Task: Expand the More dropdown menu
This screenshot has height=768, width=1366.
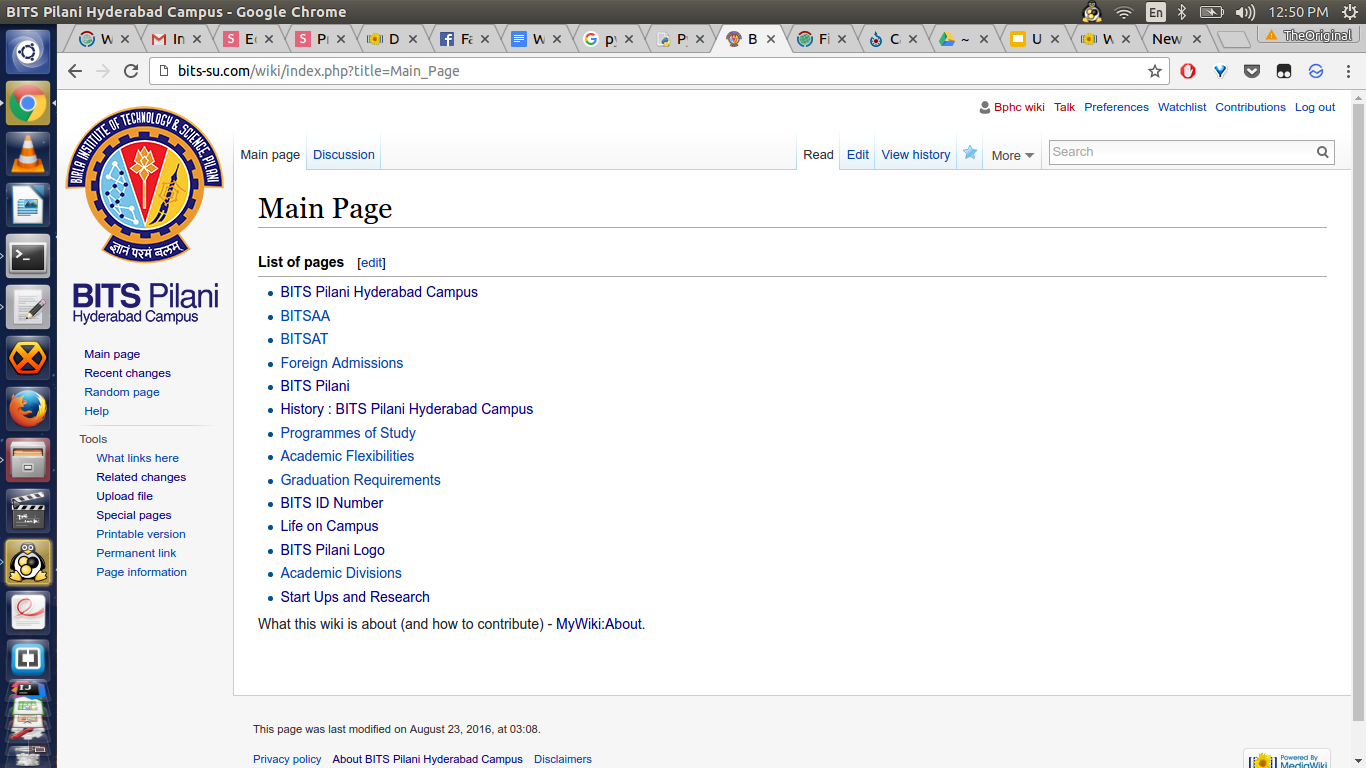Action: (1013, 155)
